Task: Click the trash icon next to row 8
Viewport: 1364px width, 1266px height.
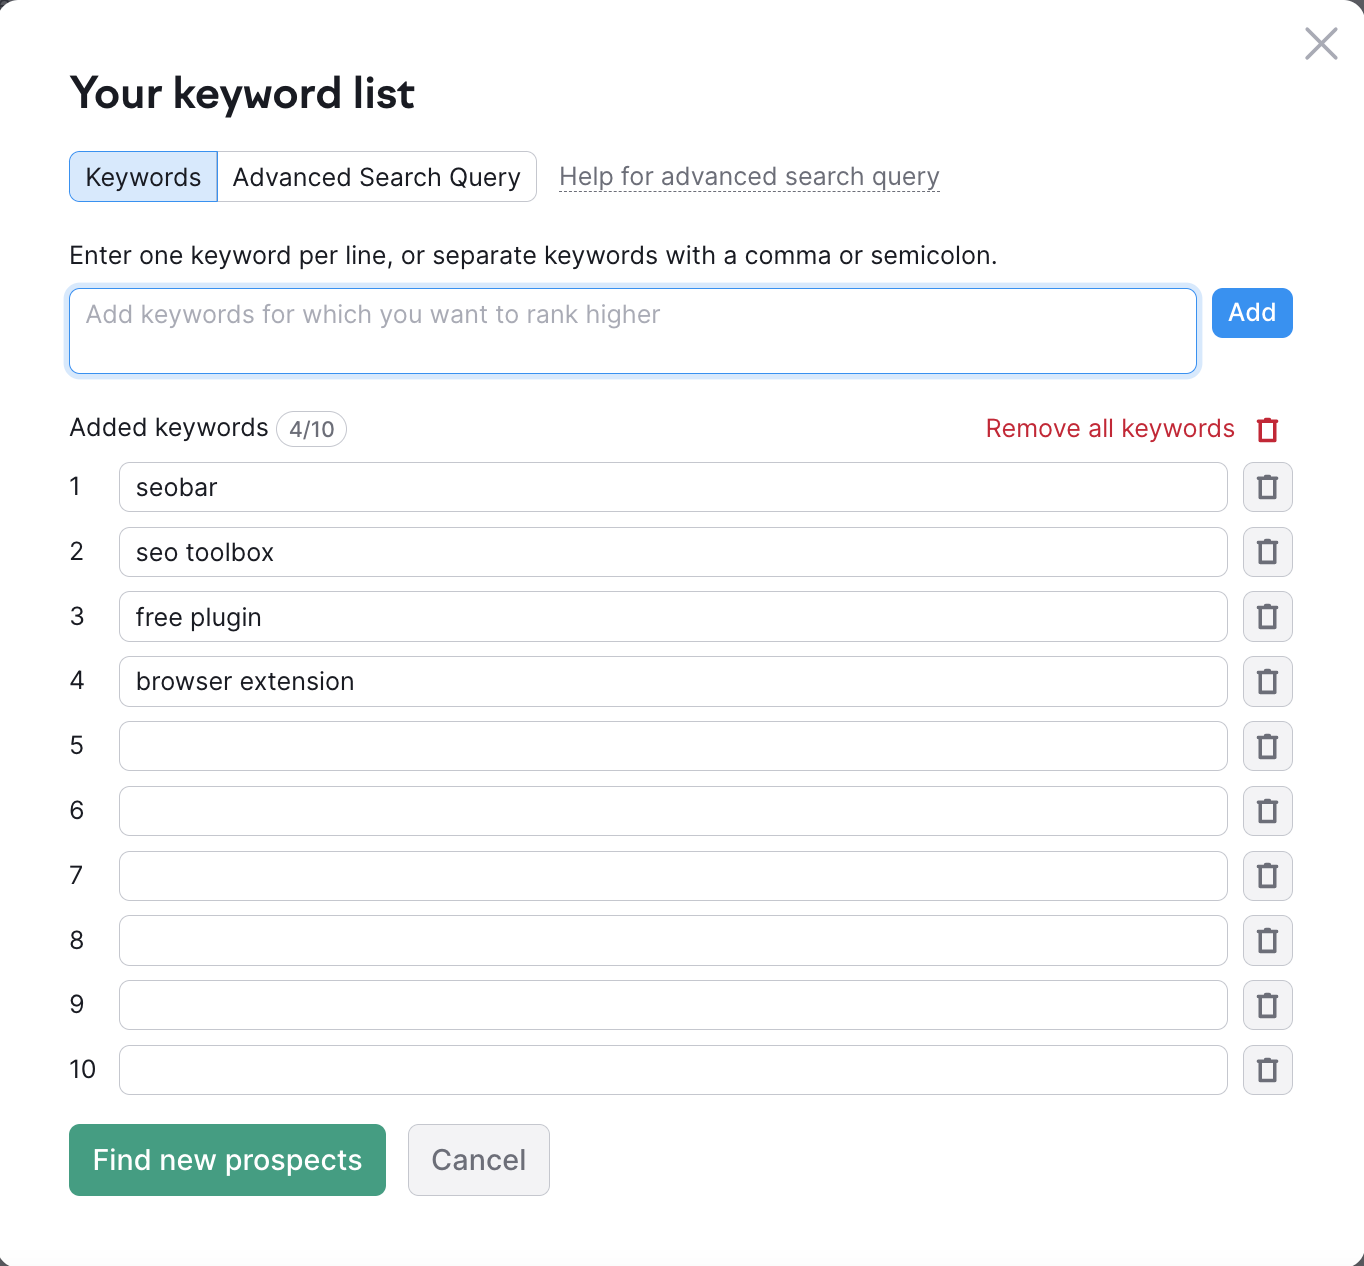Action: [x=1267, y=940]
